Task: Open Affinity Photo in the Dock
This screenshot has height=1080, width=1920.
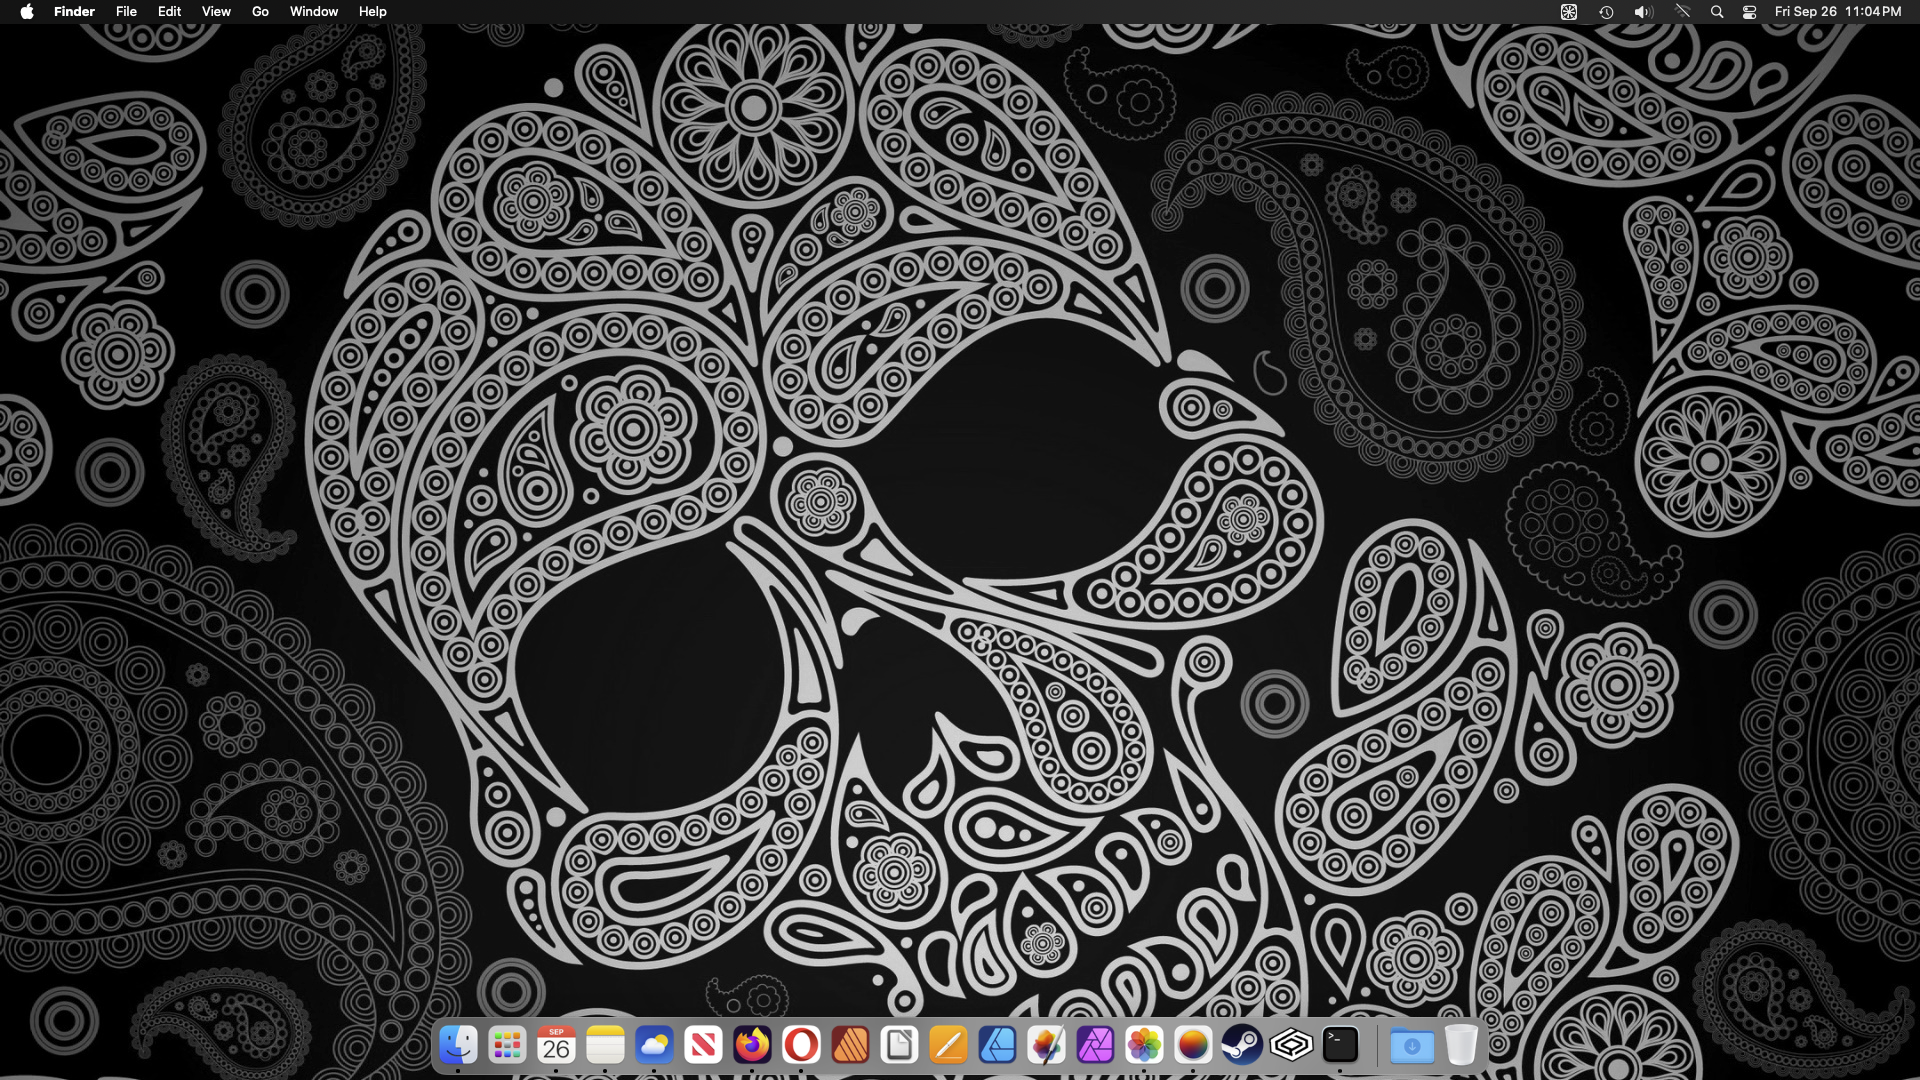Action: 1095,1046
